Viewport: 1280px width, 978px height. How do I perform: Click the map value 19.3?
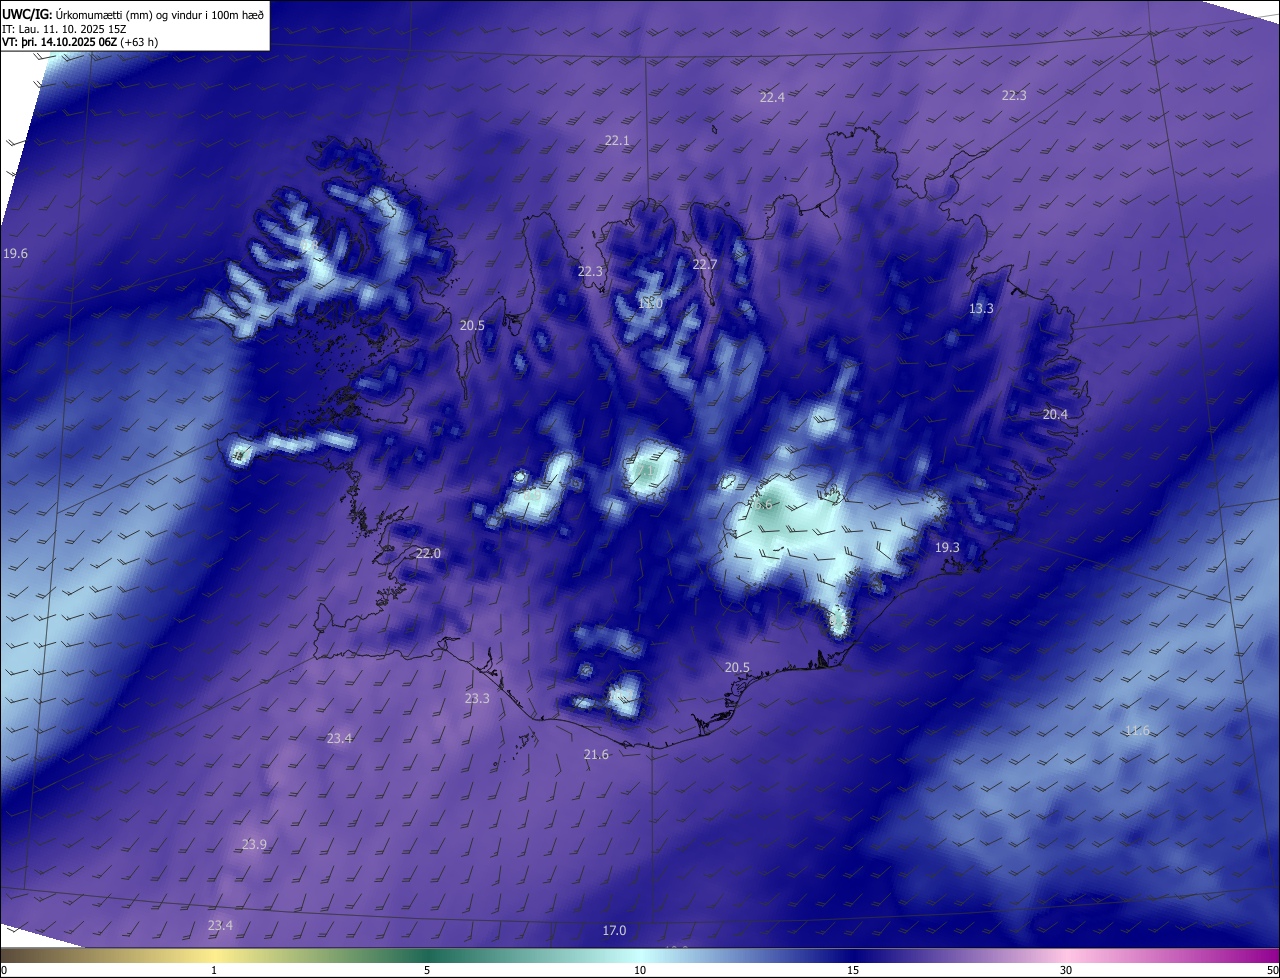click(947, 548)
